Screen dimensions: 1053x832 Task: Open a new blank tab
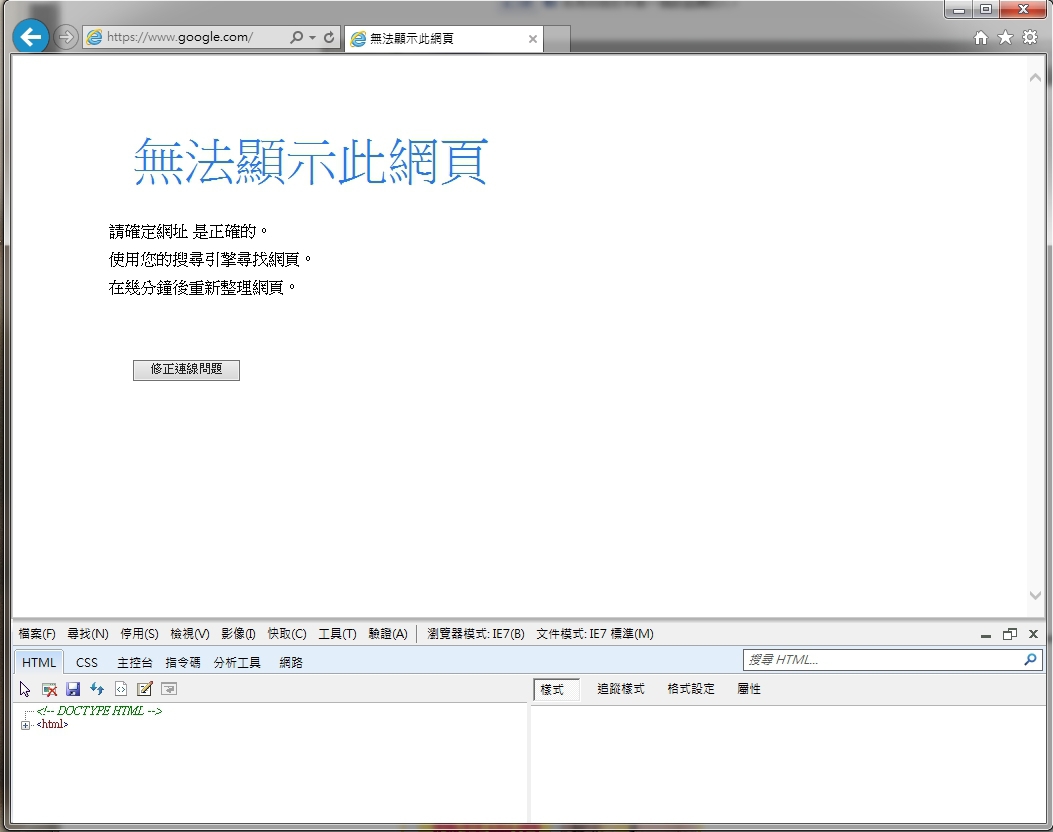point(557,39)
